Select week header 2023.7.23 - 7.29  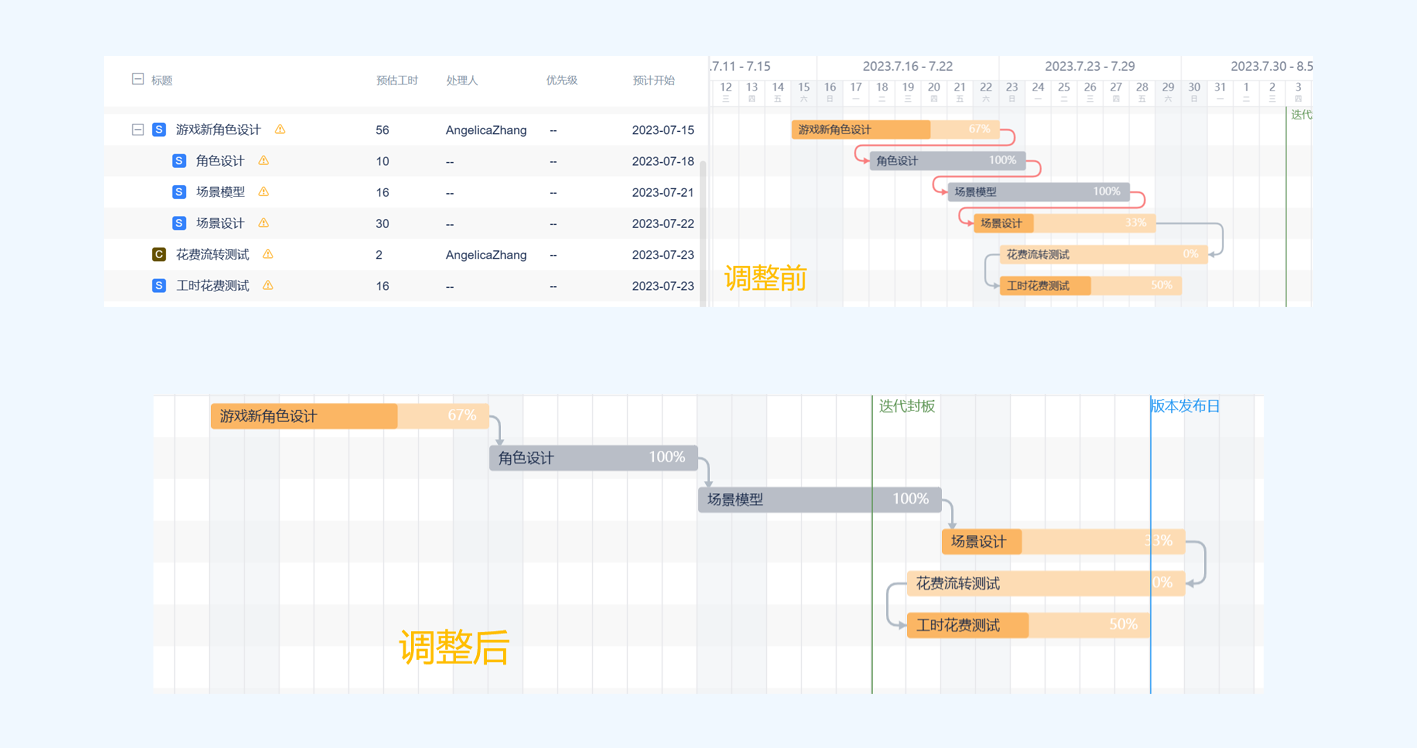click(1090, 66)
